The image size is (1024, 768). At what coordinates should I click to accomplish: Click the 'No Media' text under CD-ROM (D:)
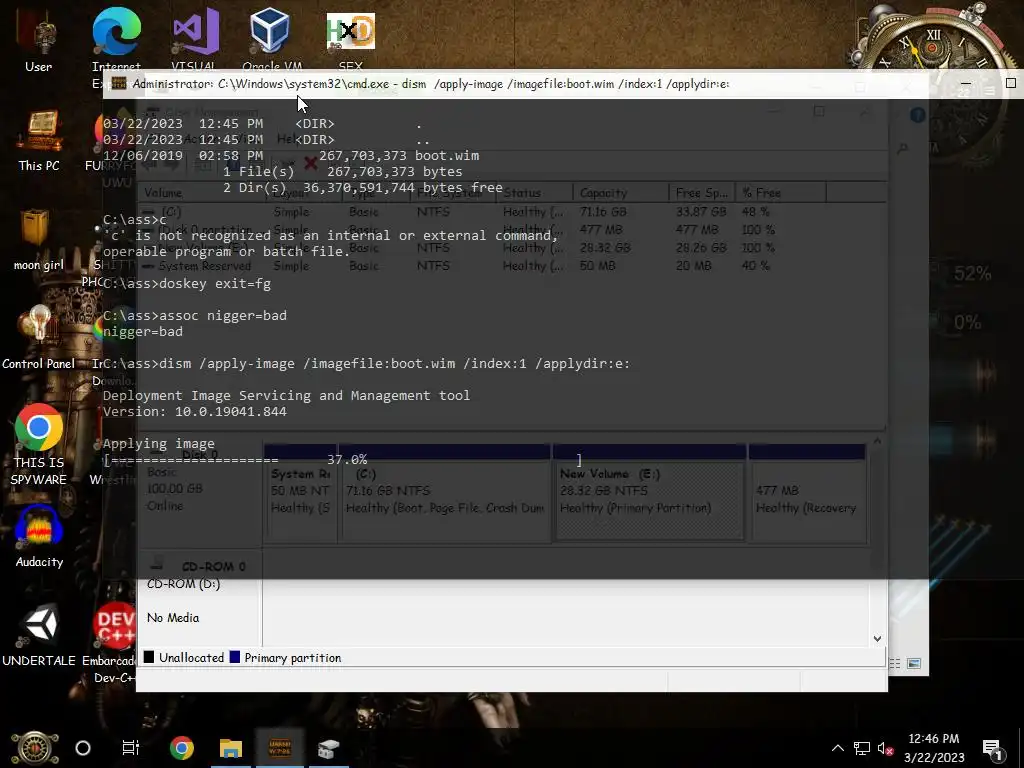click(173, 617)
